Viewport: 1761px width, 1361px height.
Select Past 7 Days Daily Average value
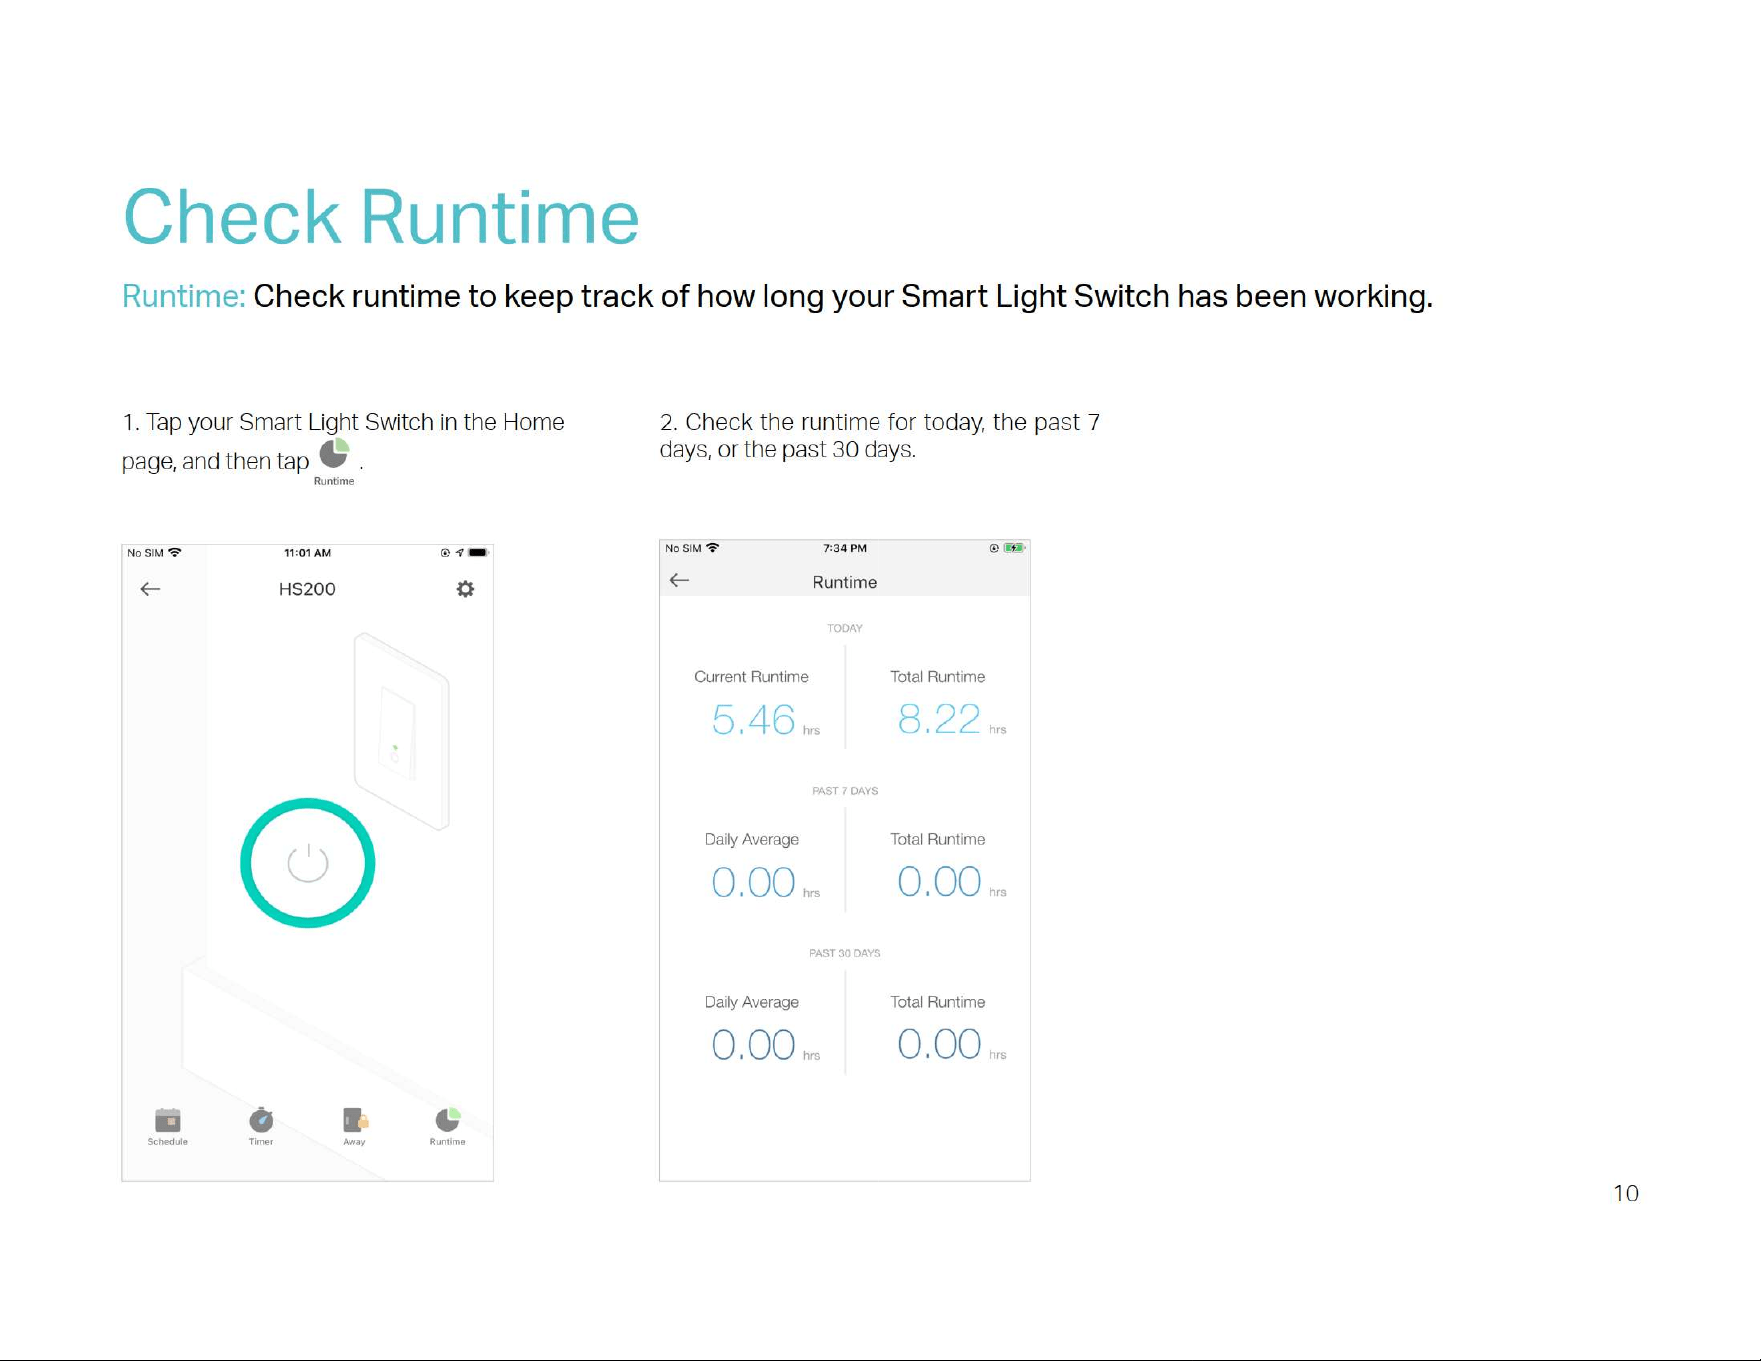pos(754,882)
